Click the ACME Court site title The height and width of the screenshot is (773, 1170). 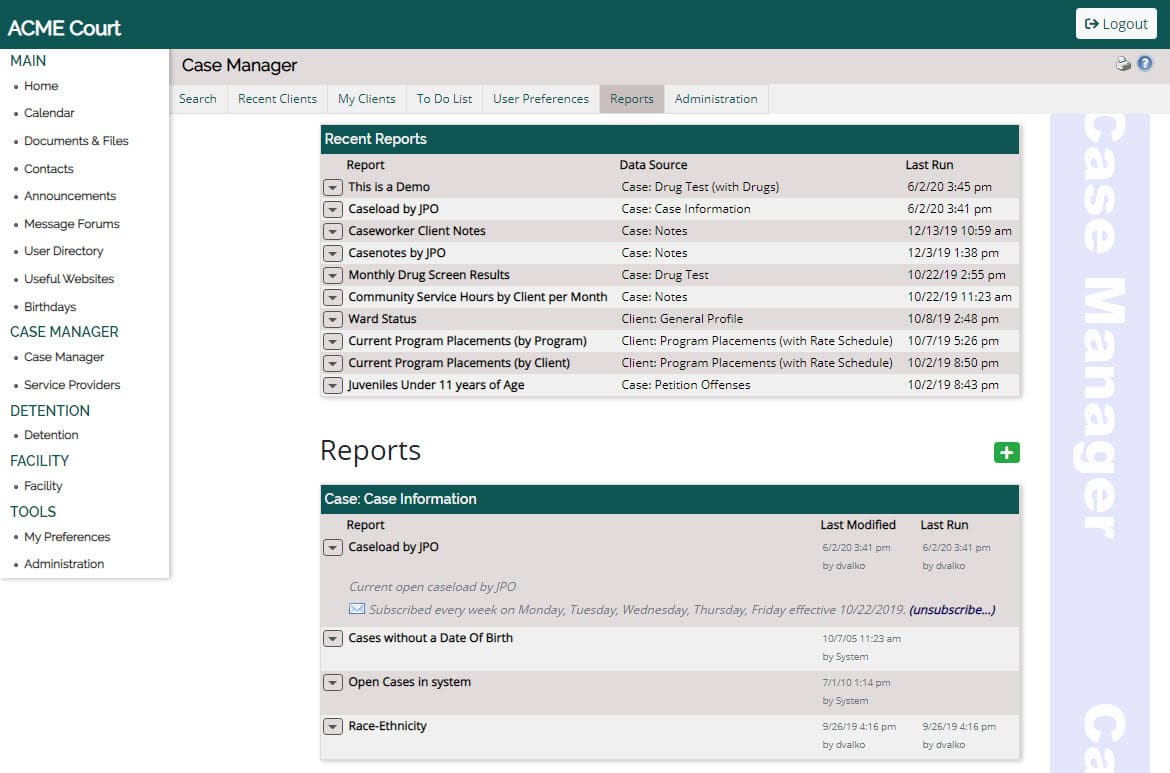point(64,28)
